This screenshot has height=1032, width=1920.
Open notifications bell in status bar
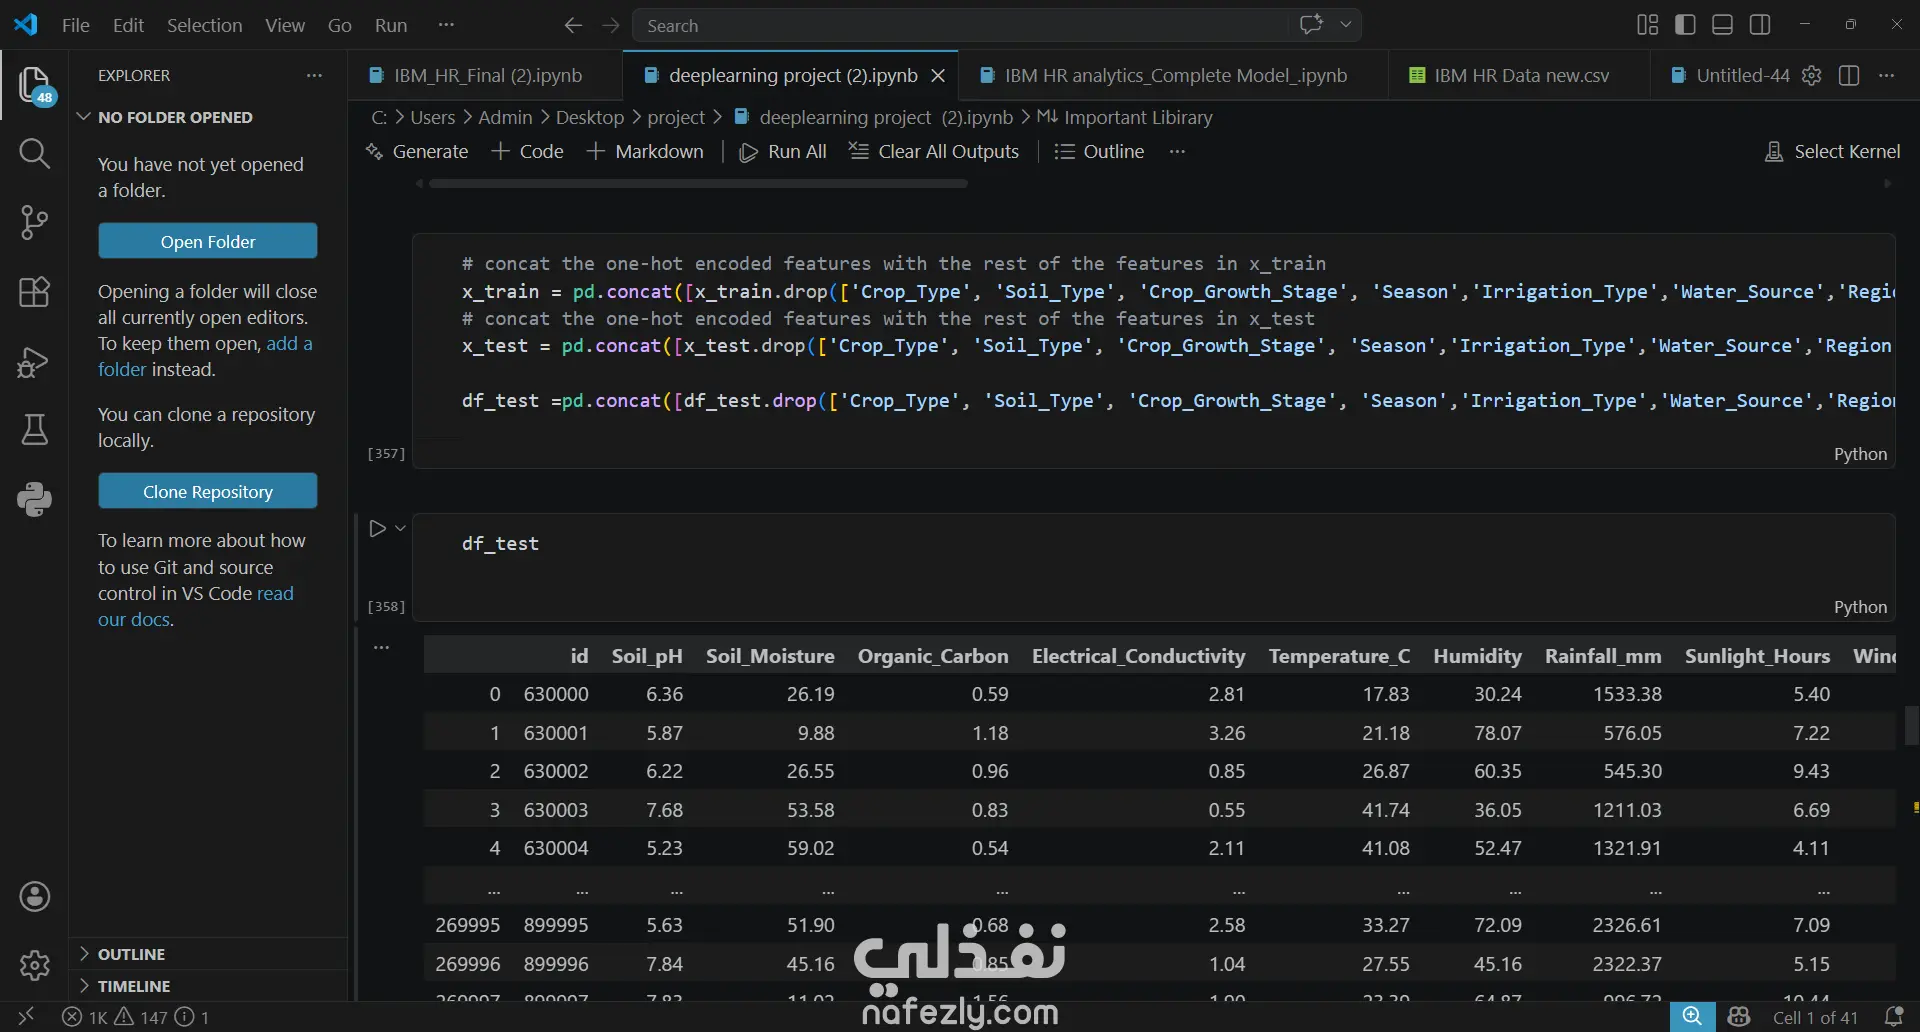pos(1893,1017)
